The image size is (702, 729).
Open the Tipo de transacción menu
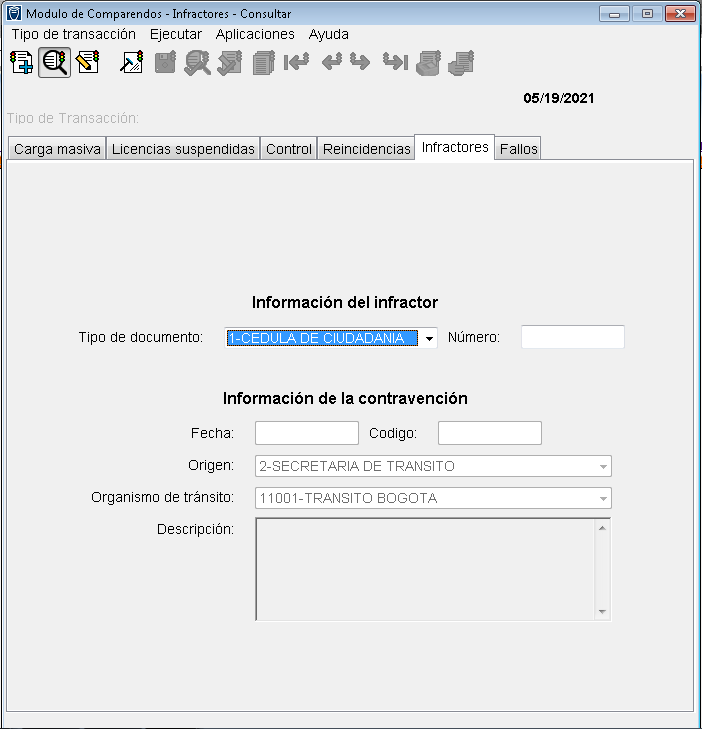(73, 34)
